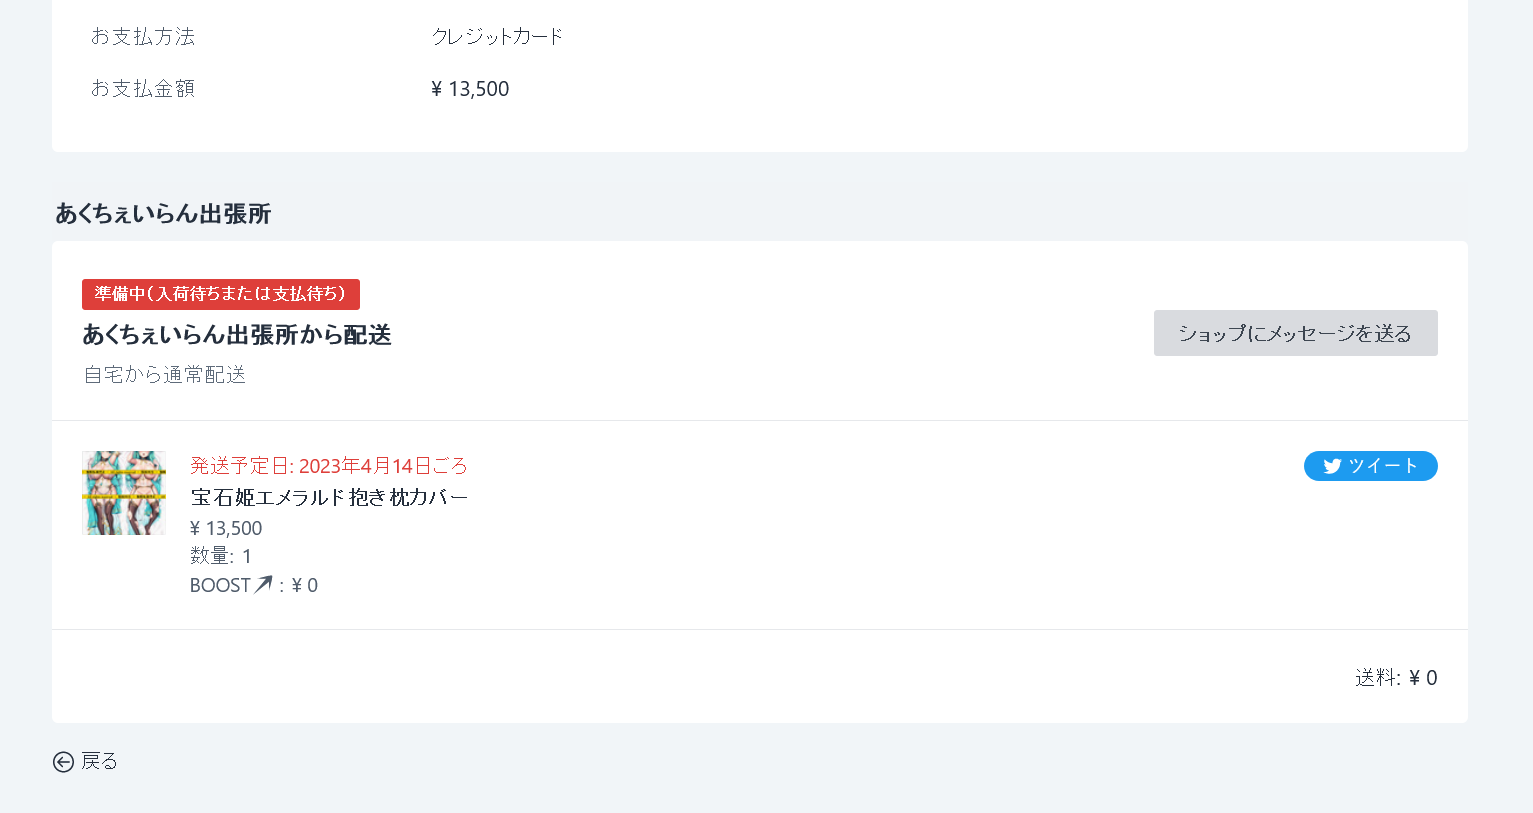Click the 送料: ¥ 0 shipping fee
The height and width of the screenshot is (813, 1533).
pos(1396,677)
